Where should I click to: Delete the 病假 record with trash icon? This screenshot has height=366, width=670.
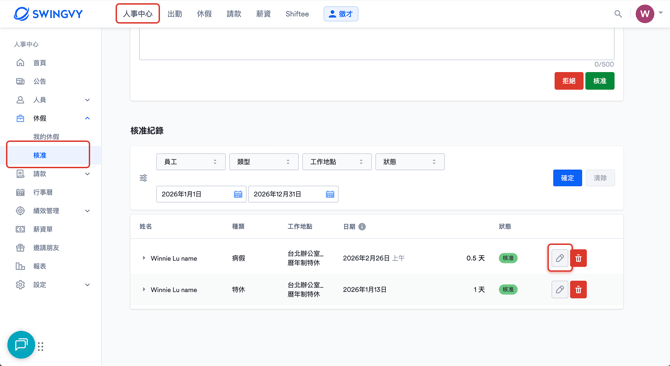(579, 258)
